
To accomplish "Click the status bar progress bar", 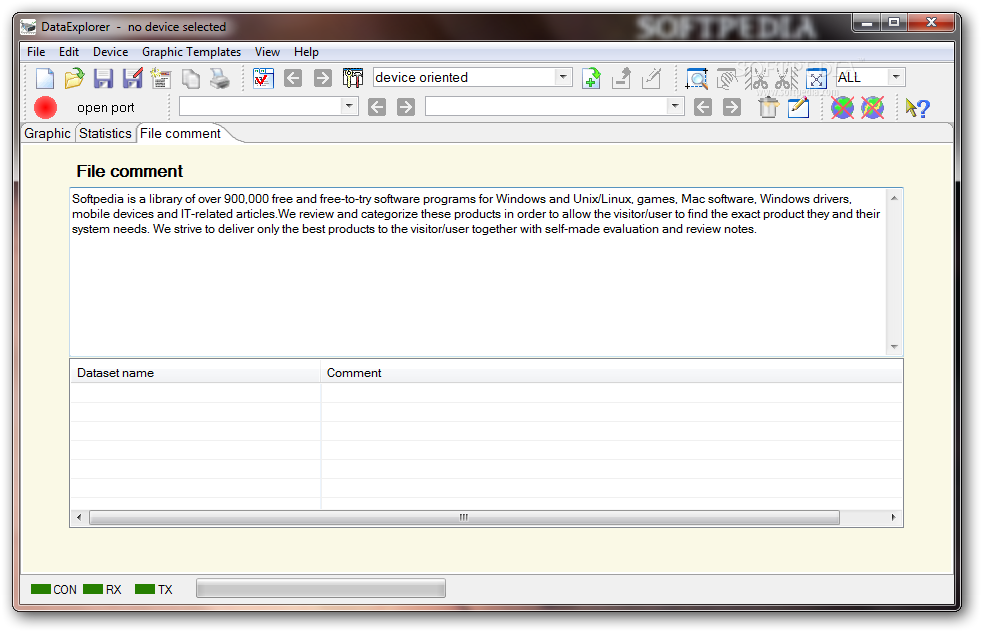I will (321, 588).
